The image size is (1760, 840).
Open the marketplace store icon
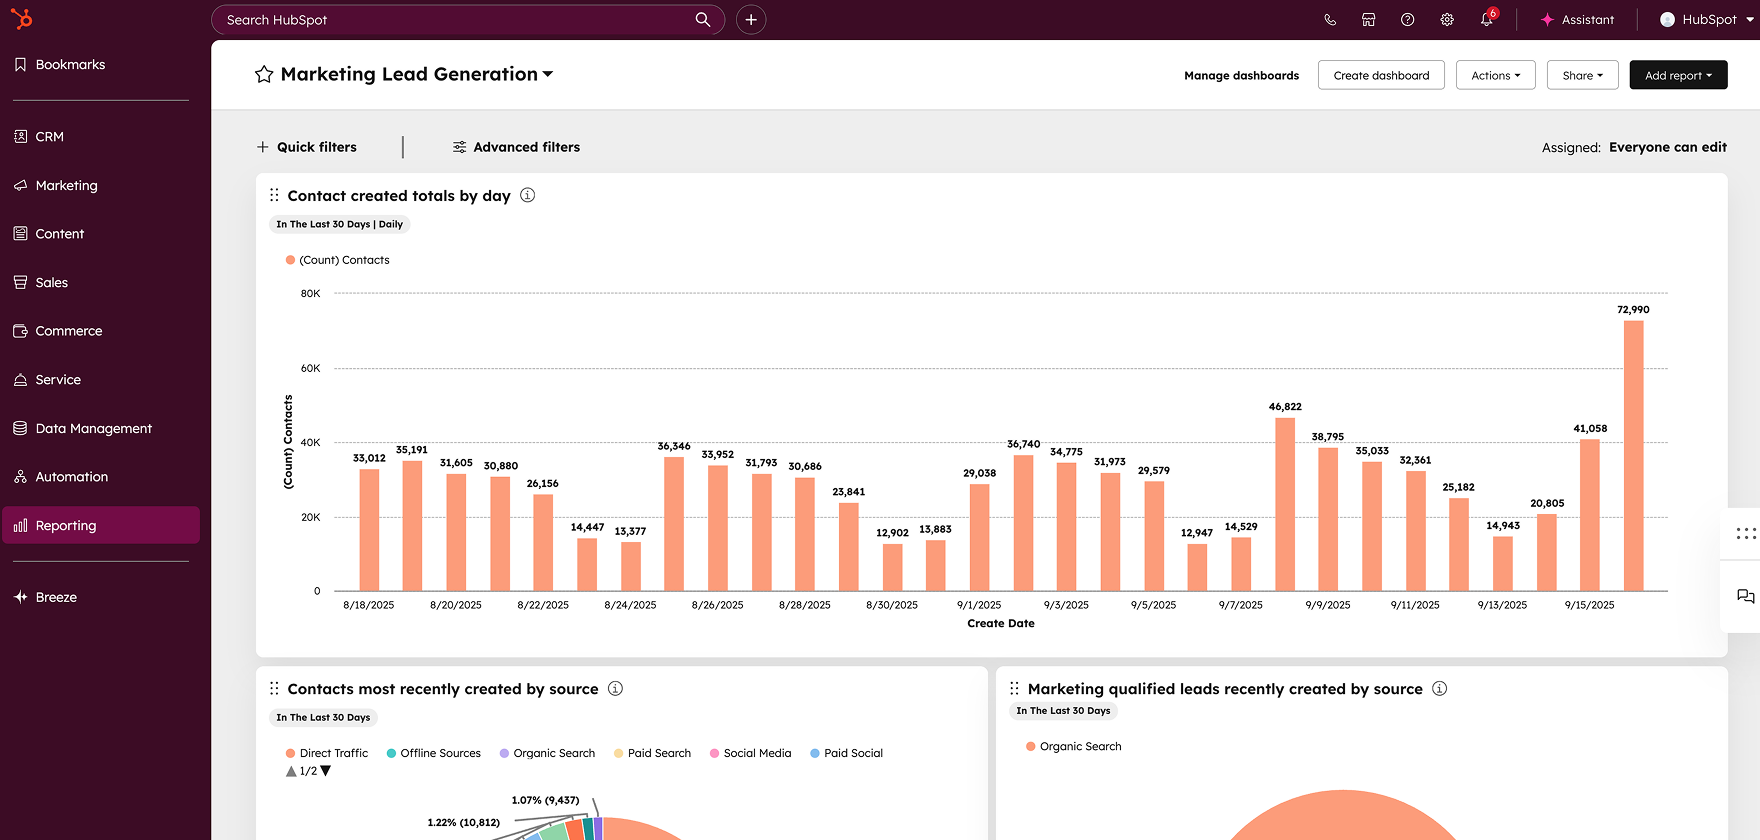point(1369,19)
